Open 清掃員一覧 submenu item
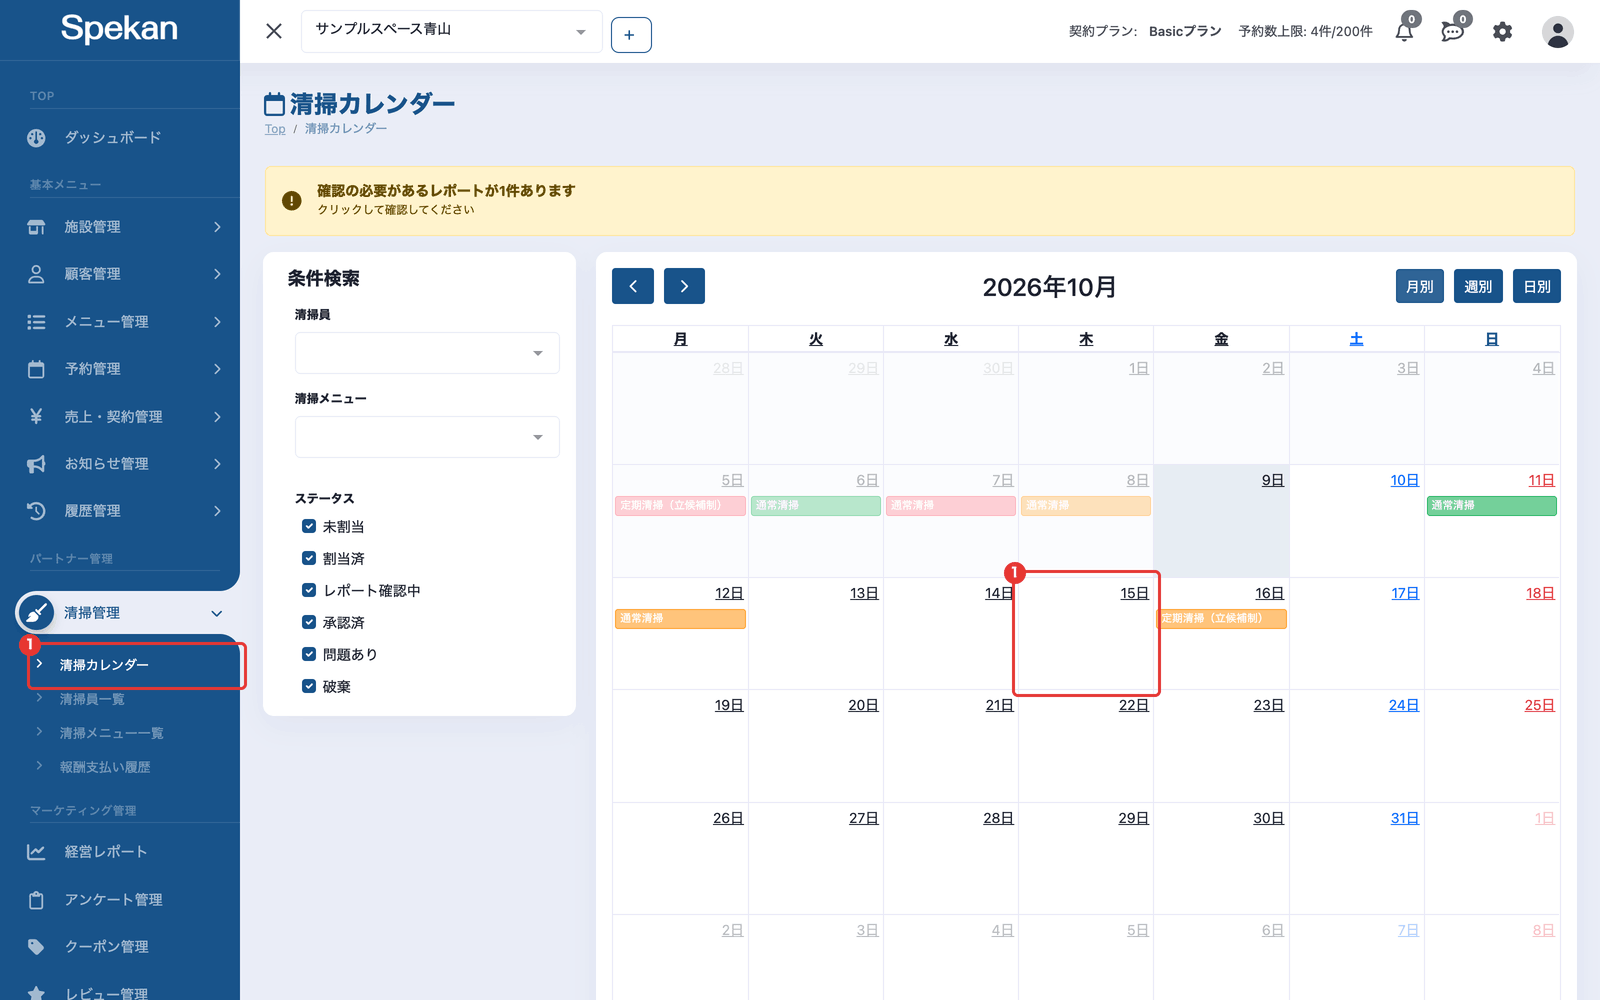 click(92, 699)
